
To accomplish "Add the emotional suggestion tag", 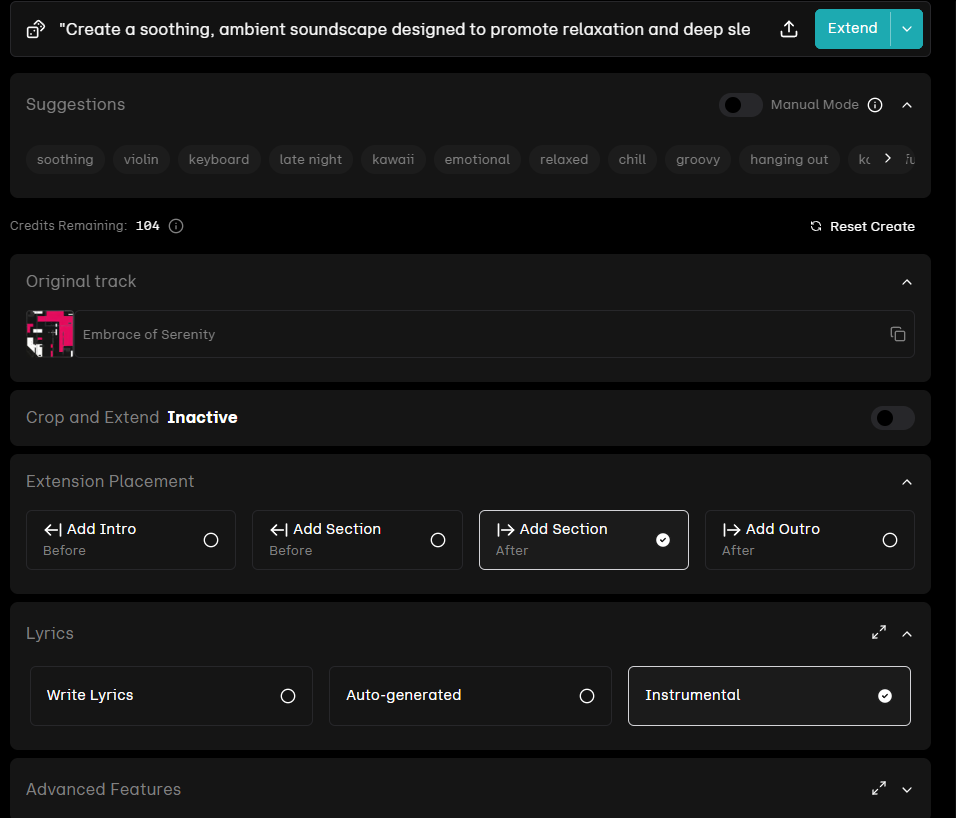I will 477,160.
